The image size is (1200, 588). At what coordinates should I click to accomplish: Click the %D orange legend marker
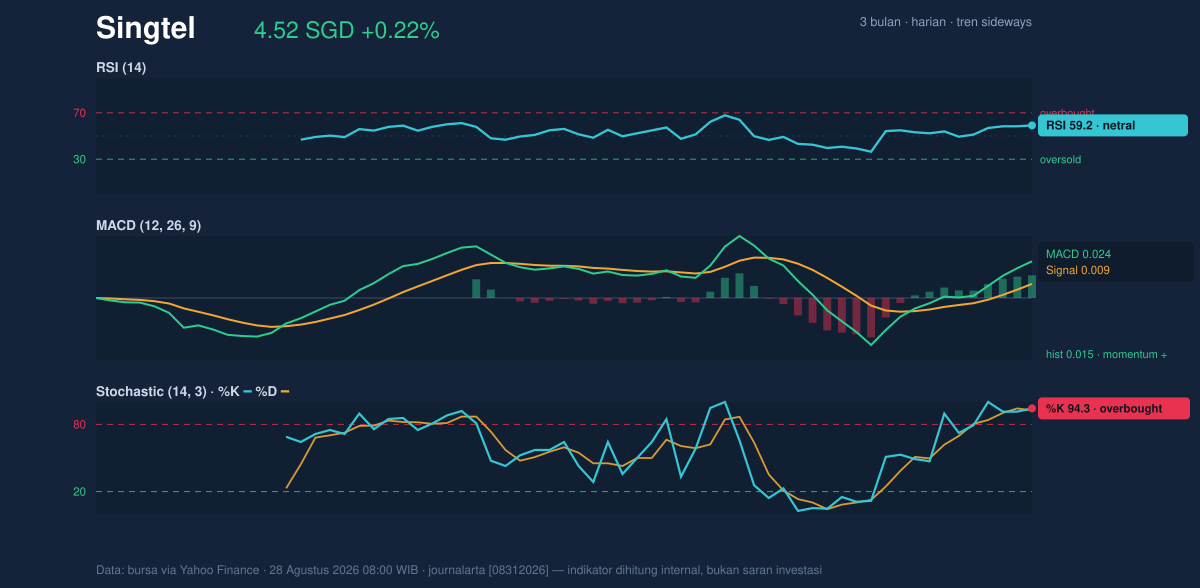tap(284, 391)
